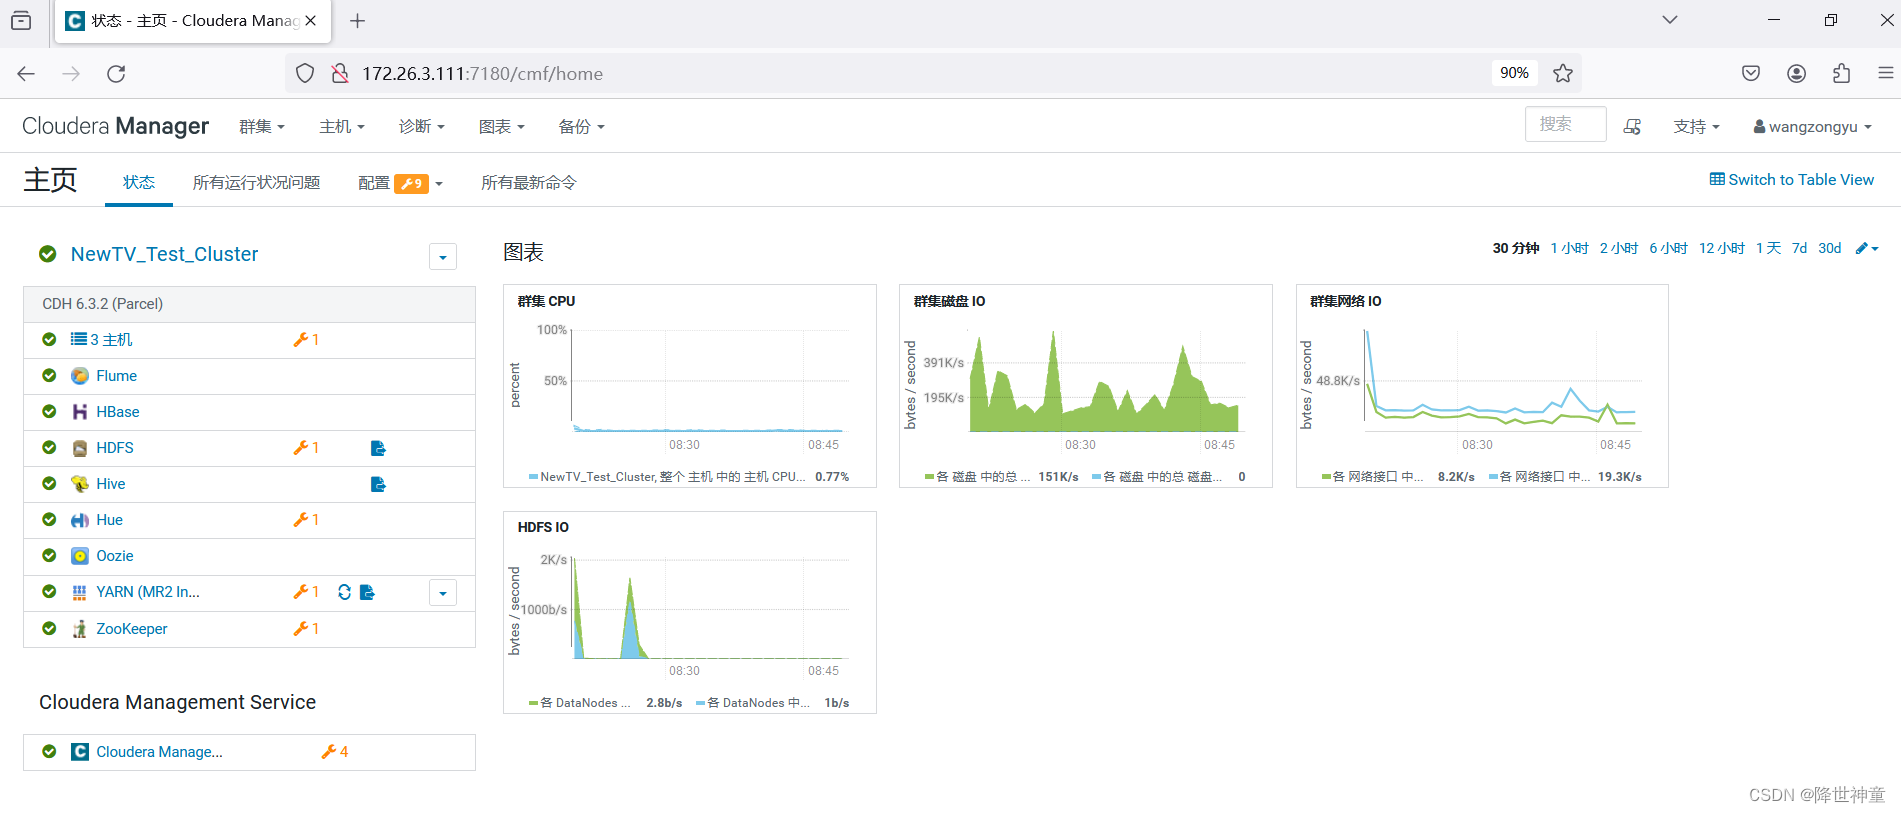Open the ZooKeeper service link
Viewport: 1901px width, 813px height.
click(x=132, y=629)
